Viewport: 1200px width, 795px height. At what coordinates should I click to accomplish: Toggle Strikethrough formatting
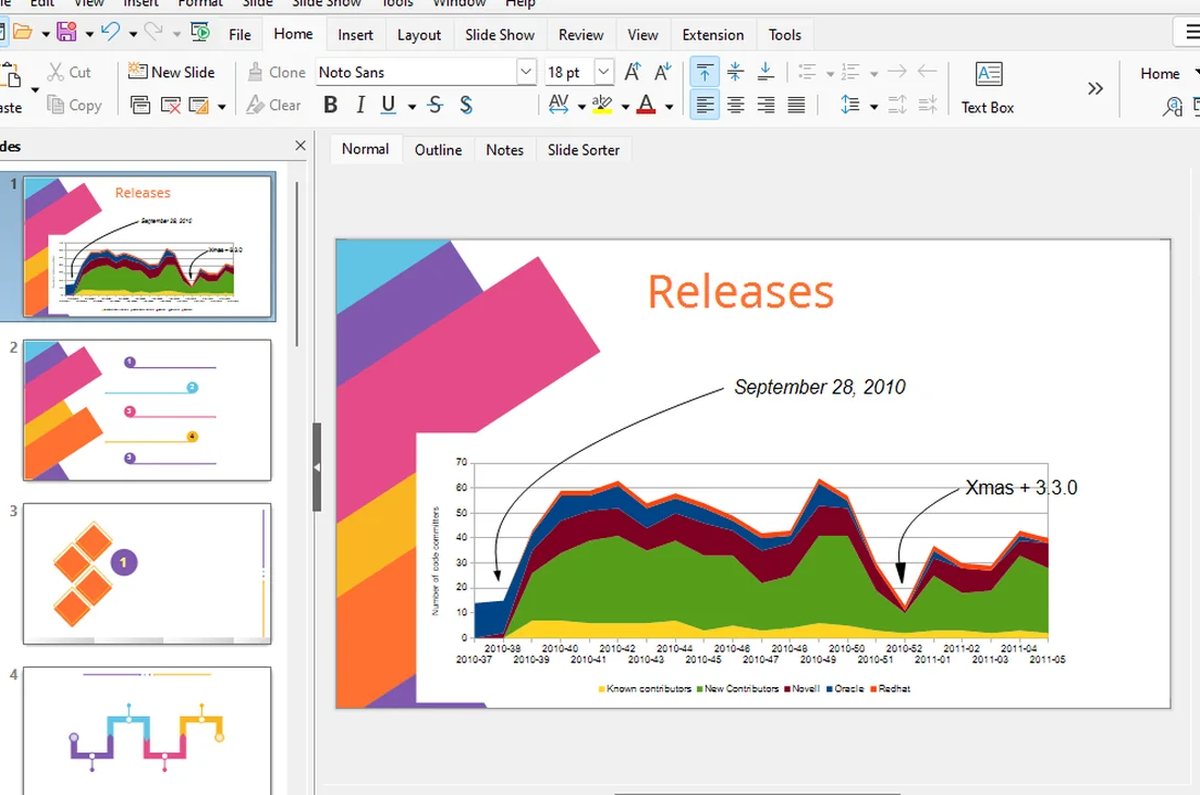435,105
